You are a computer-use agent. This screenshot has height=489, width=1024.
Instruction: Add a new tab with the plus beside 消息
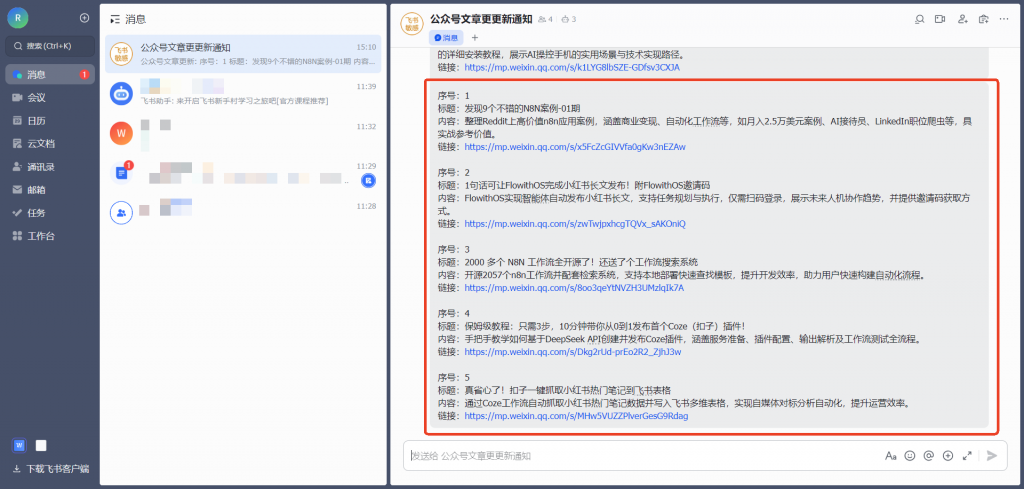[475, 38]
